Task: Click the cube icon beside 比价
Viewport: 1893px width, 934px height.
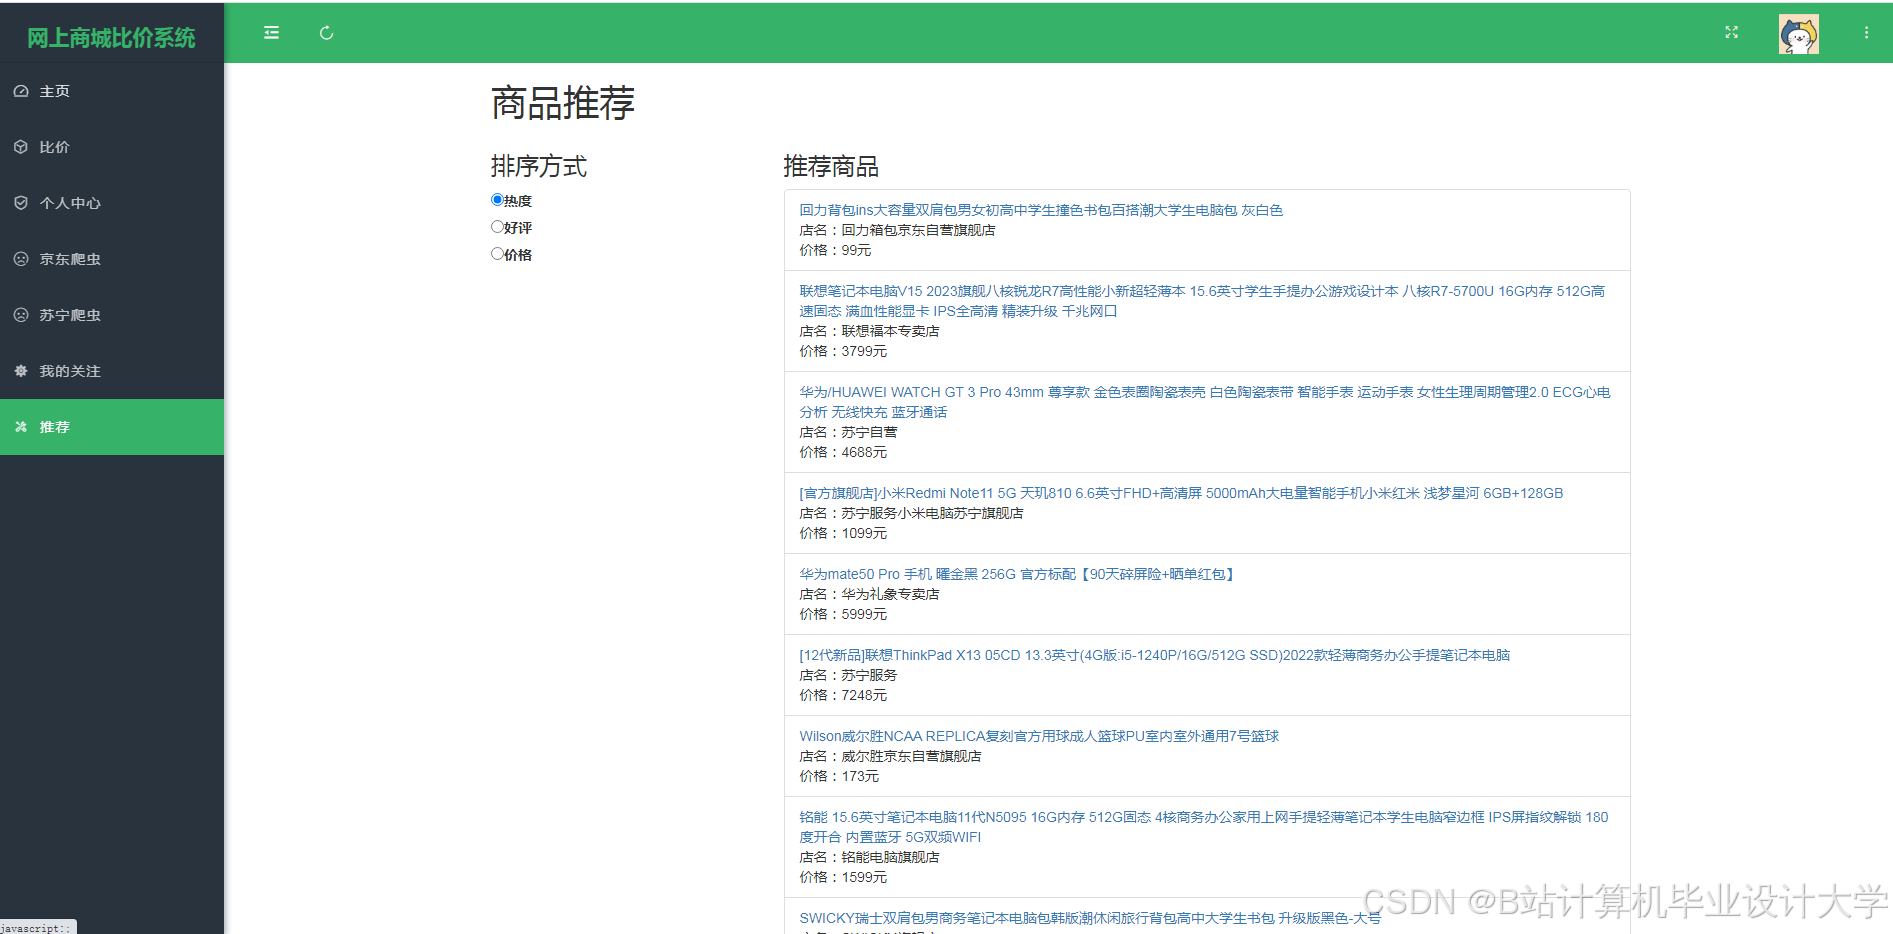Action: click(x=21, y=147)
